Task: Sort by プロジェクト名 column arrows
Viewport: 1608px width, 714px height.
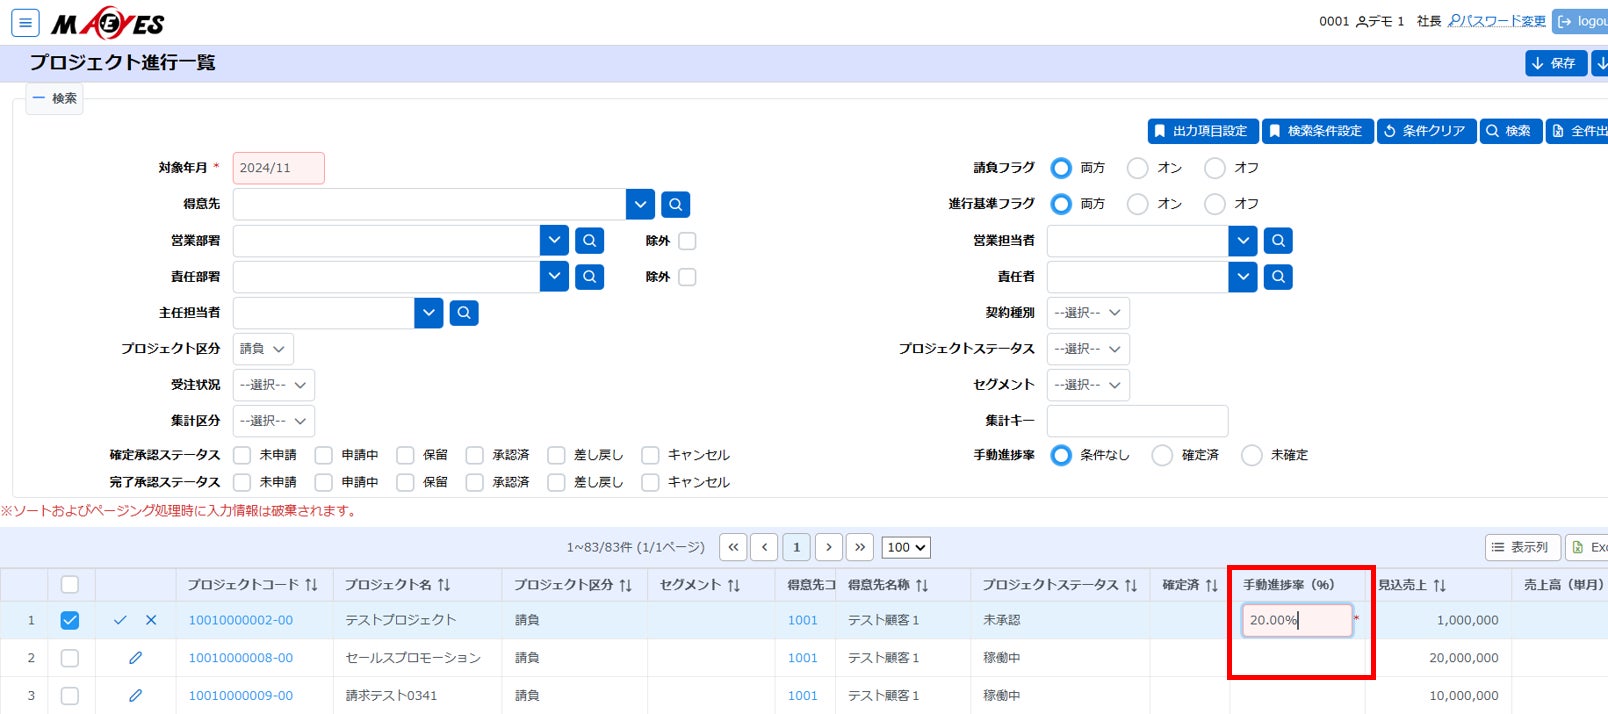Action: [x=444, y=585]
